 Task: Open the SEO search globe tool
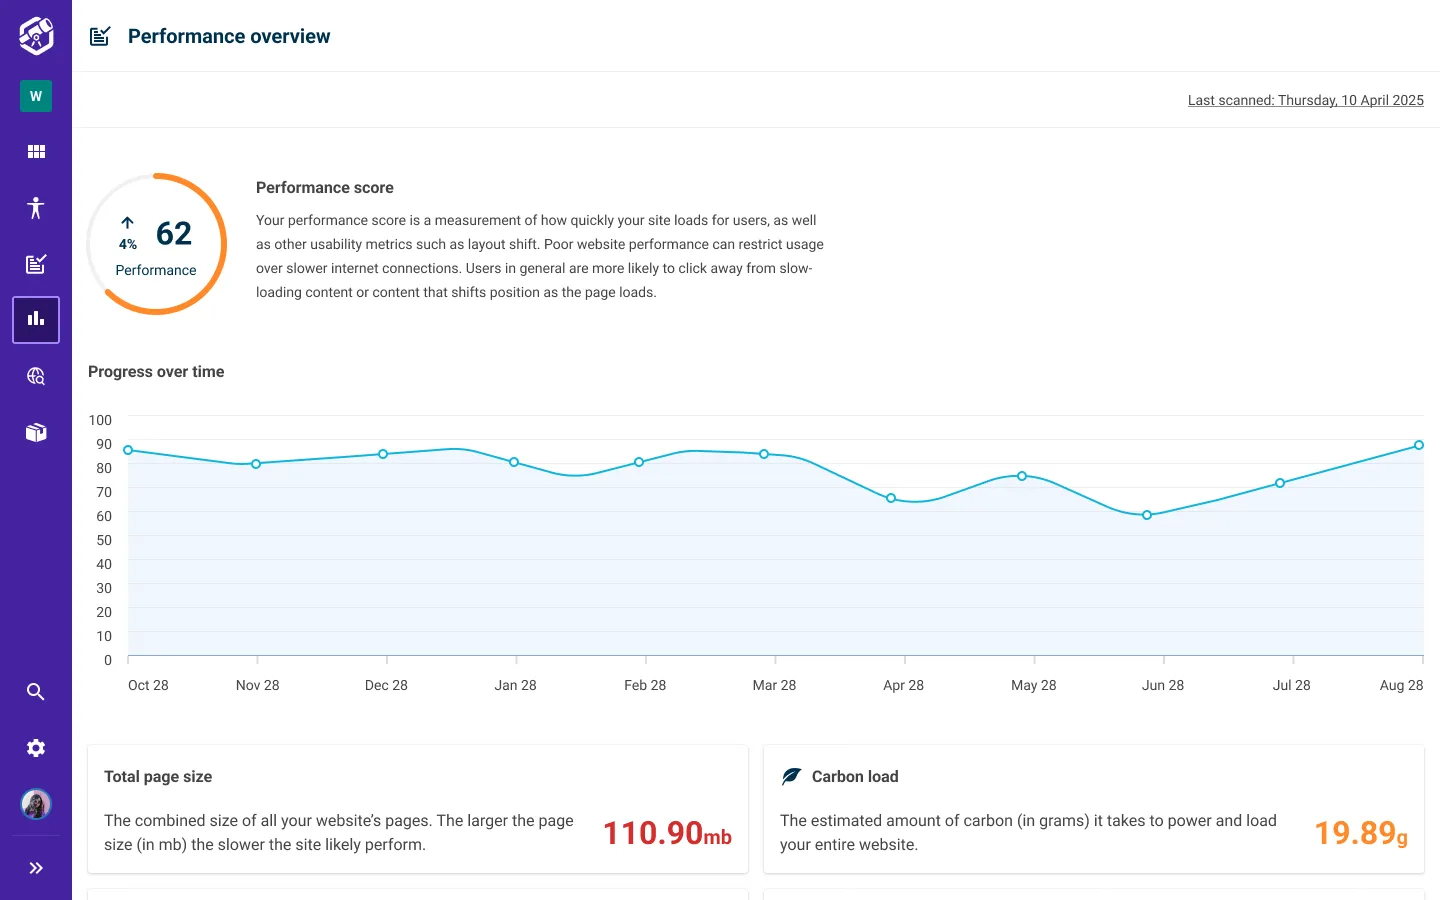click(36, 375)
